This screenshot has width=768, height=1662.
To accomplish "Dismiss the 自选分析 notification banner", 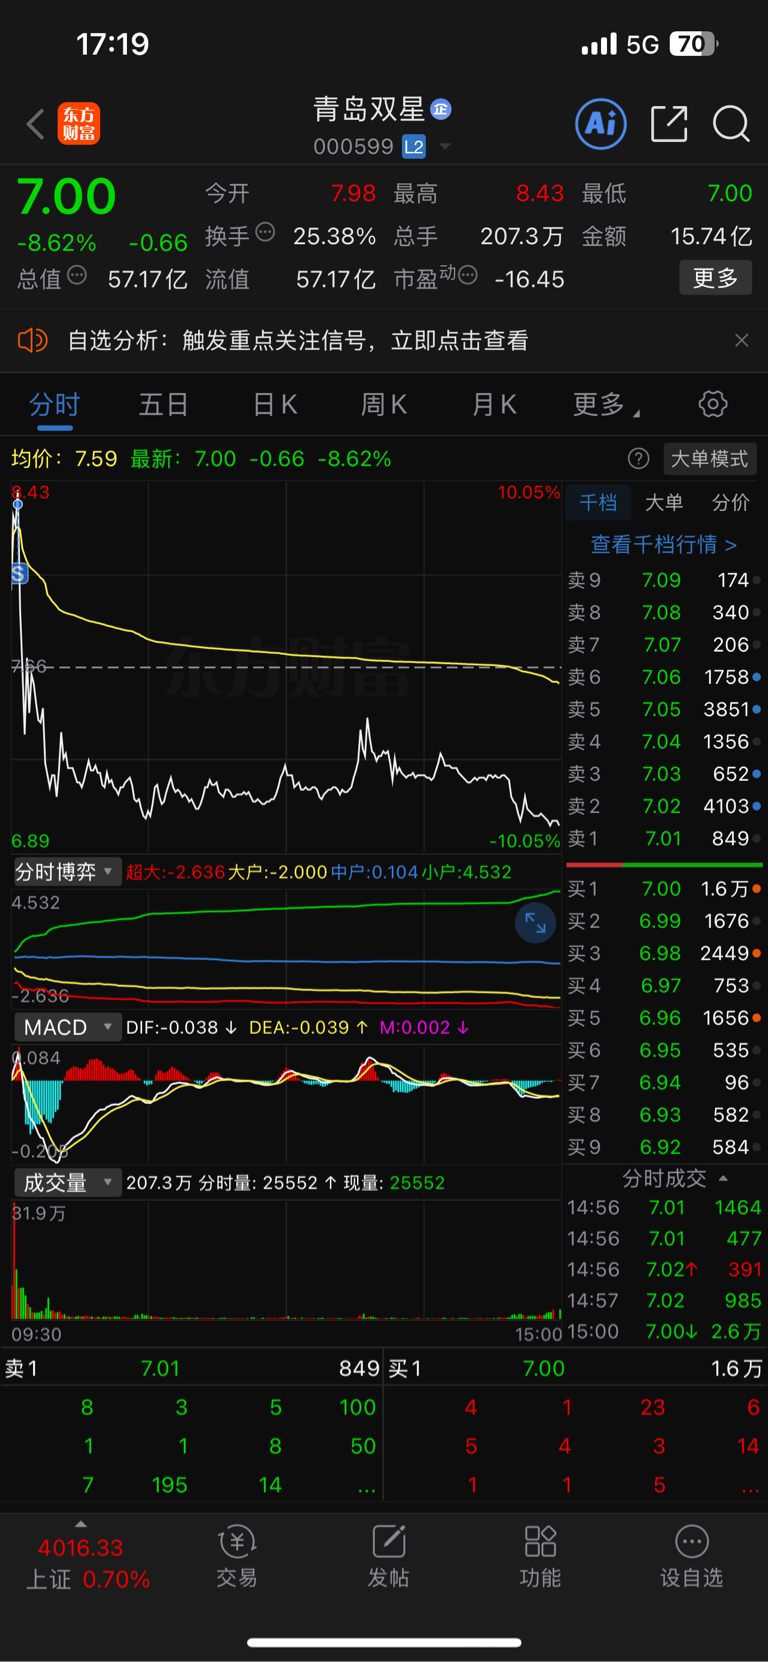I will tap(741, 340).
